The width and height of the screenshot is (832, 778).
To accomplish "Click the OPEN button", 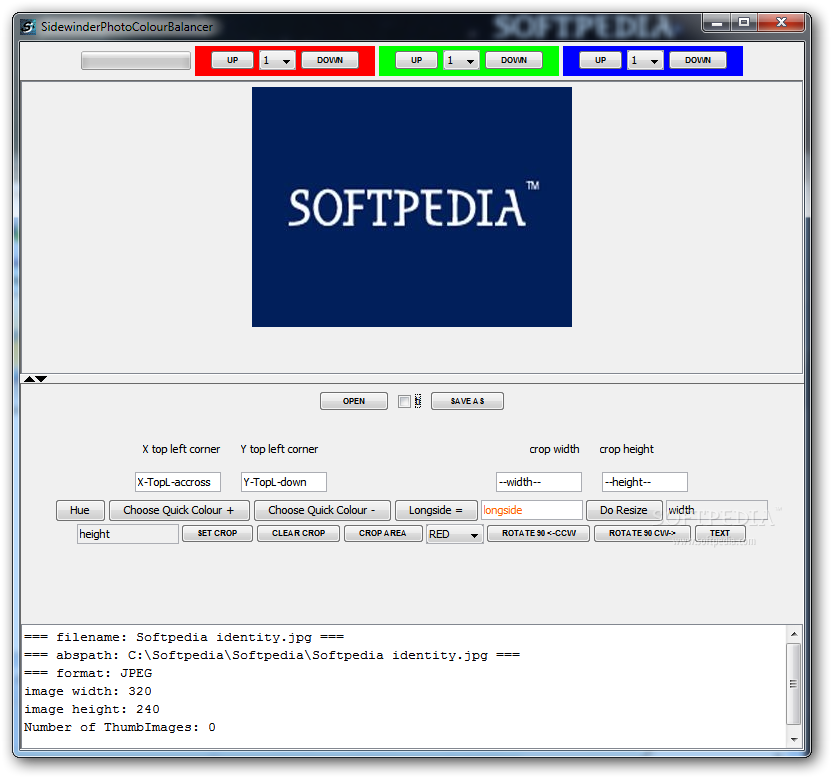I will coord(354,401).
